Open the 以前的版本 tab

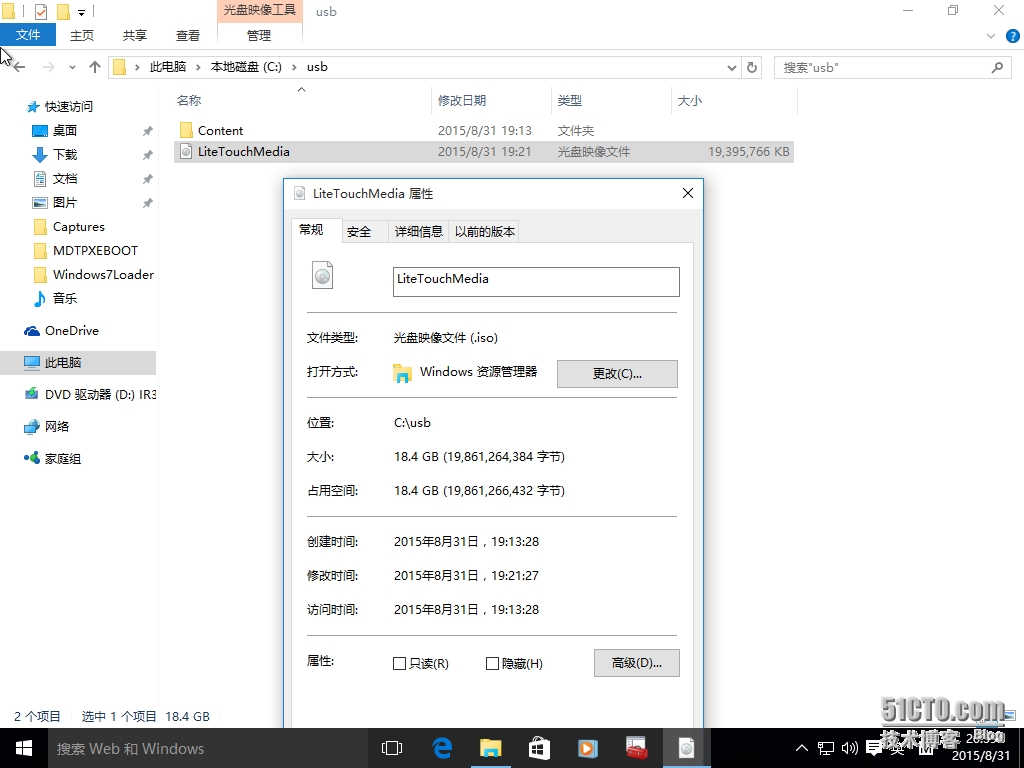click(485, 231)
